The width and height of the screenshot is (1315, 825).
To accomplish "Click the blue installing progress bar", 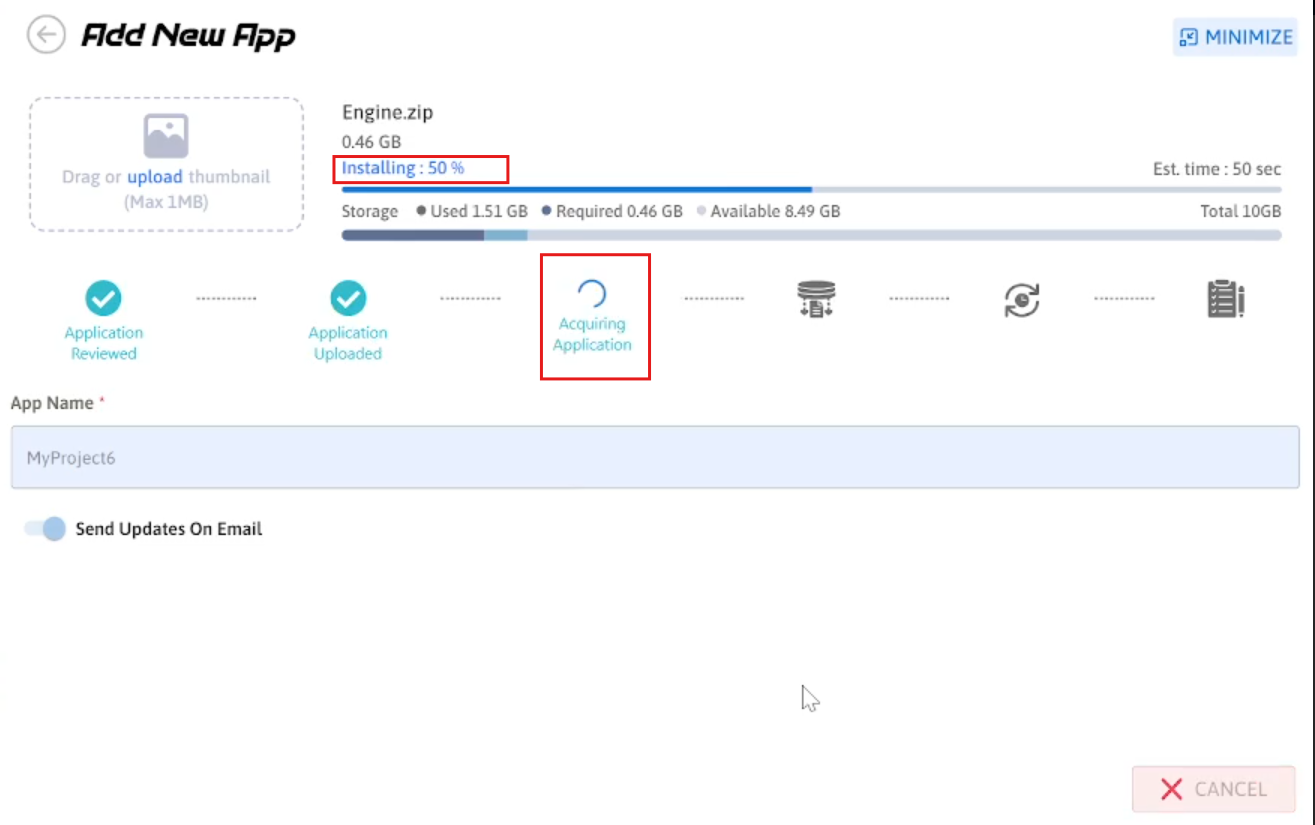I will click(576, 189).
